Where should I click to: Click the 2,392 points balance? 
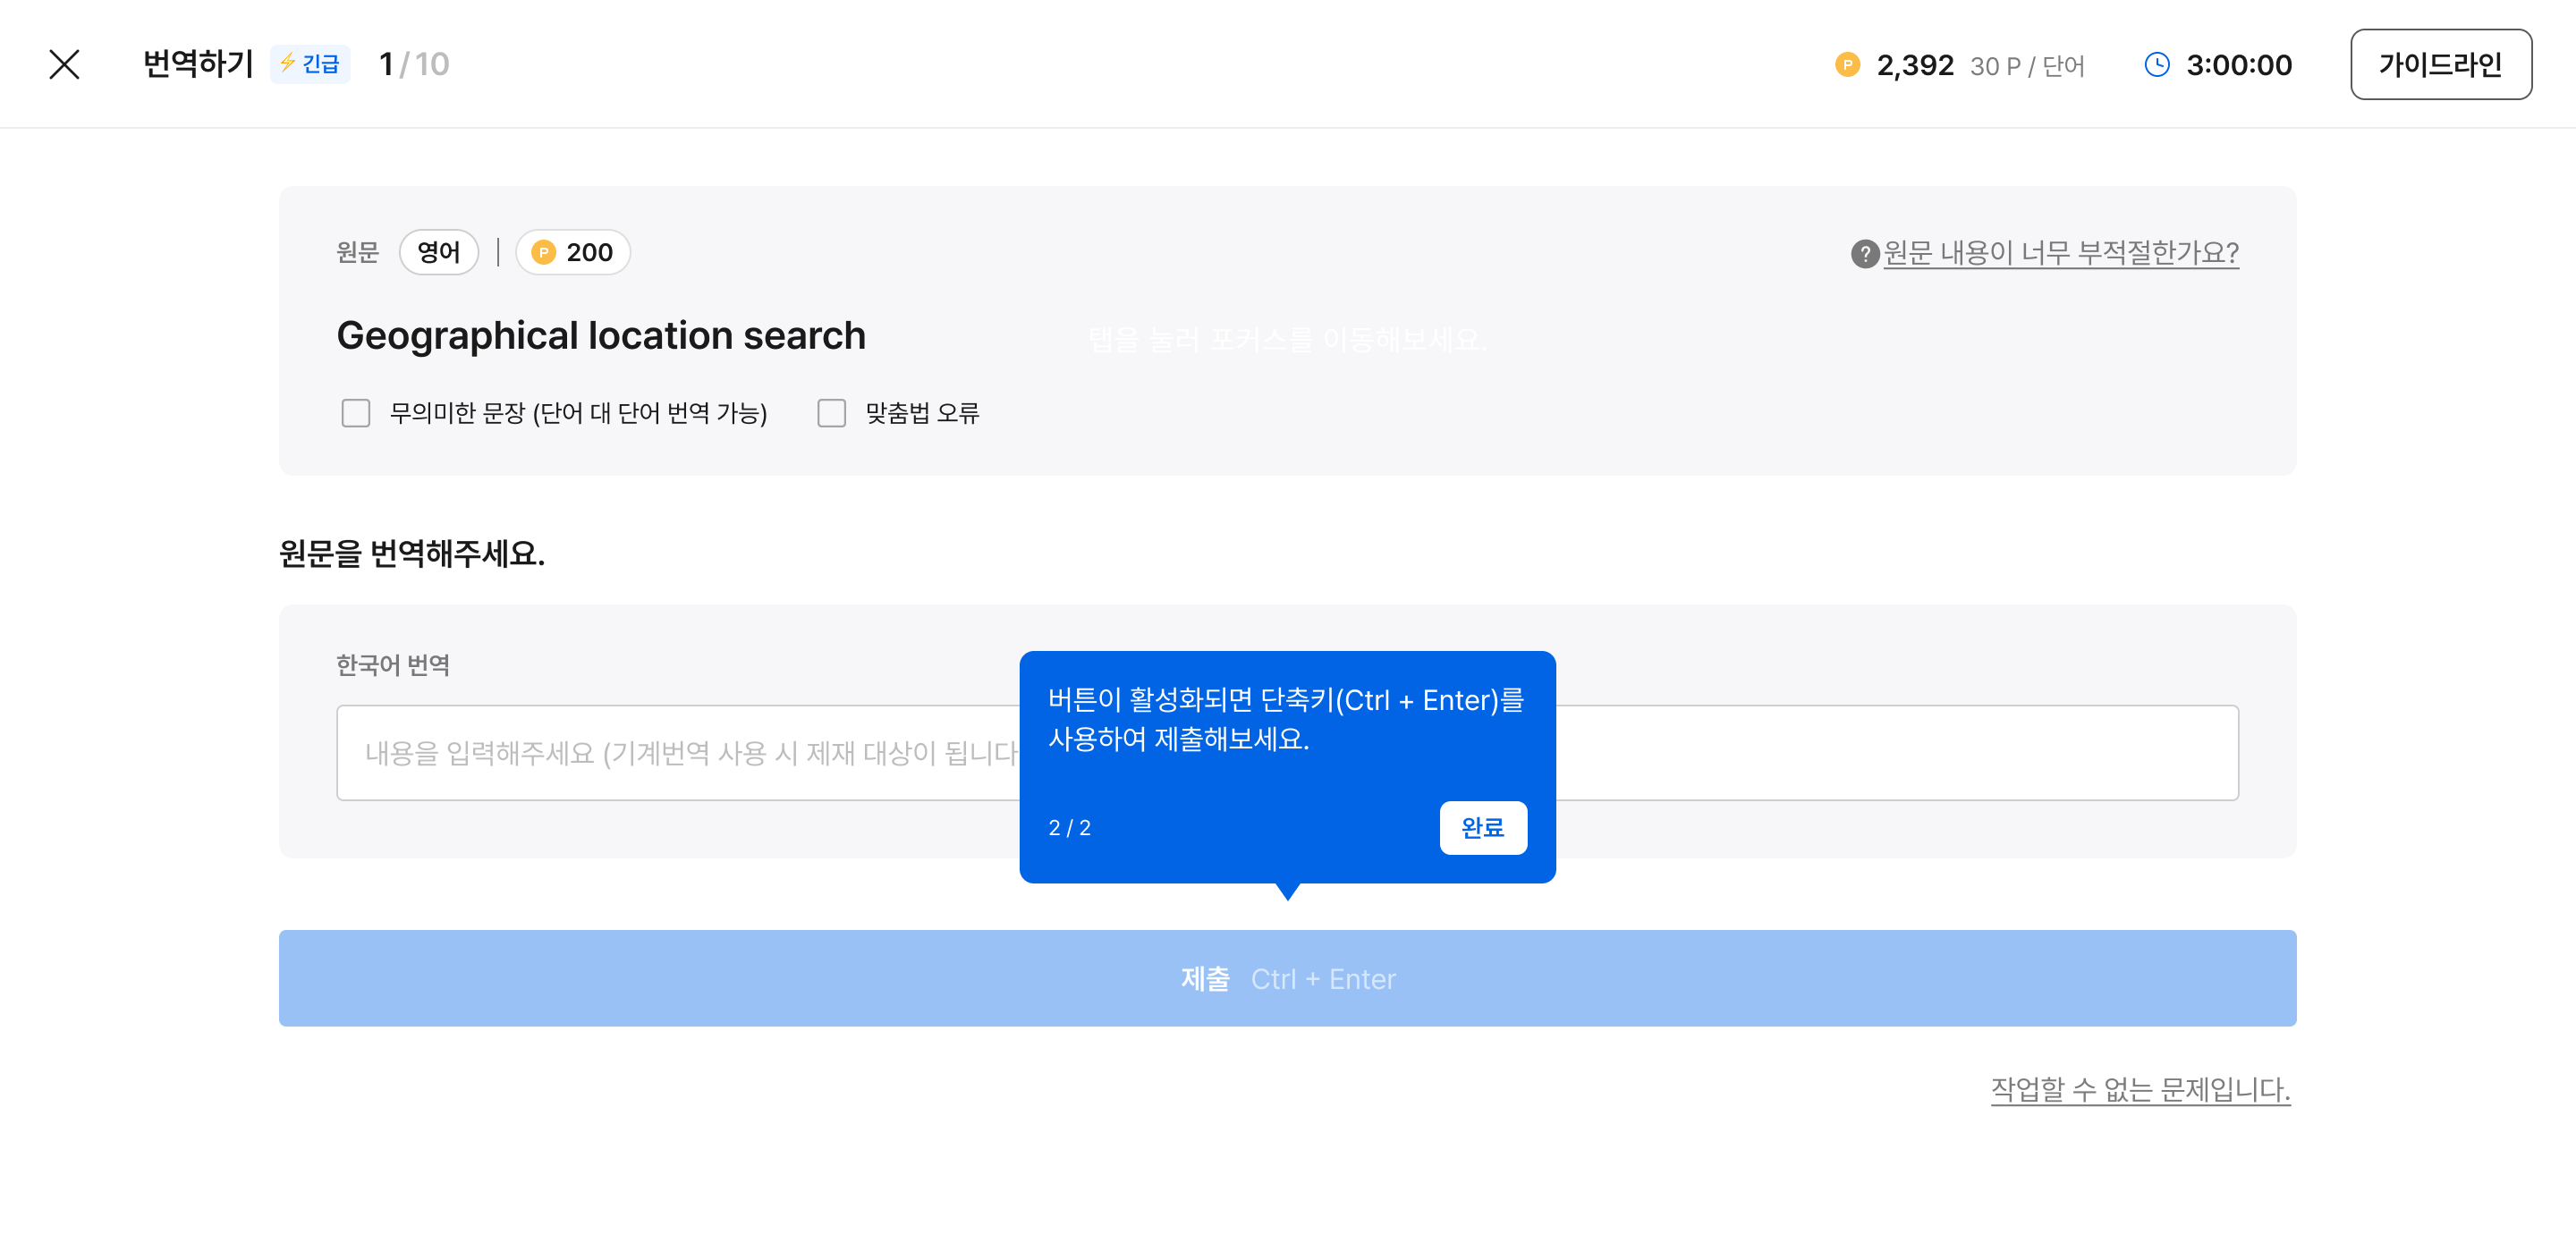pos(1915,65)
